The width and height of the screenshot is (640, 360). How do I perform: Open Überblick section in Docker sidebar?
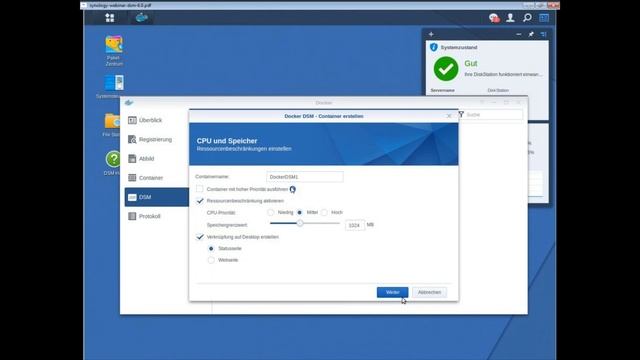[157, 120]
